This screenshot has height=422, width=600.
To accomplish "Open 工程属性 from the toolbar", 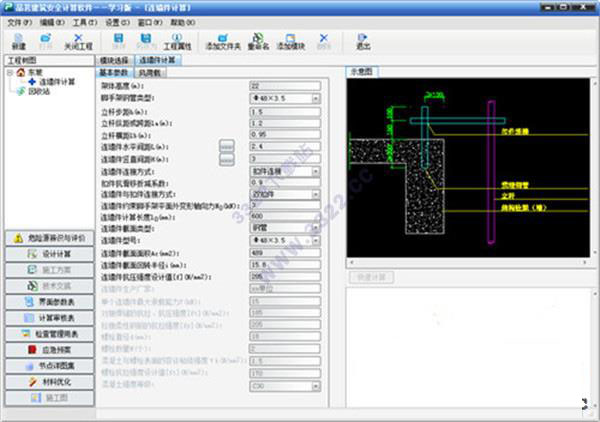I will pyautogui.click(x=177, y=41).
